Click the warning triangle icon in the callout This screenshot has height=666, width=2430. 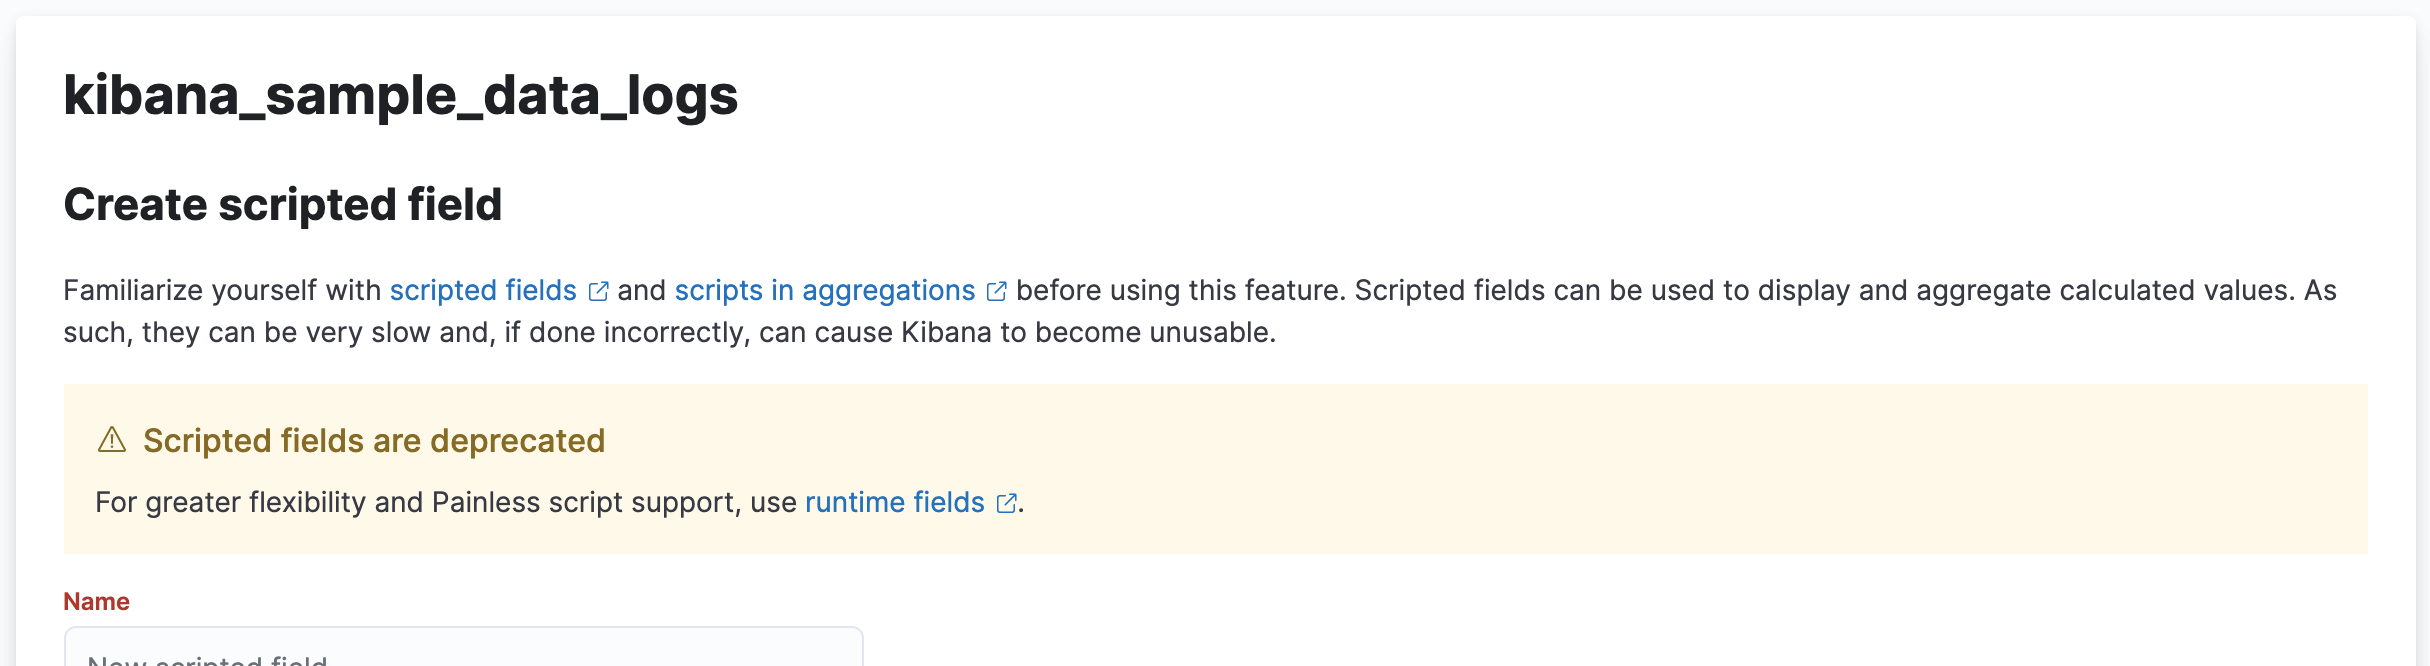click(112, 440)
